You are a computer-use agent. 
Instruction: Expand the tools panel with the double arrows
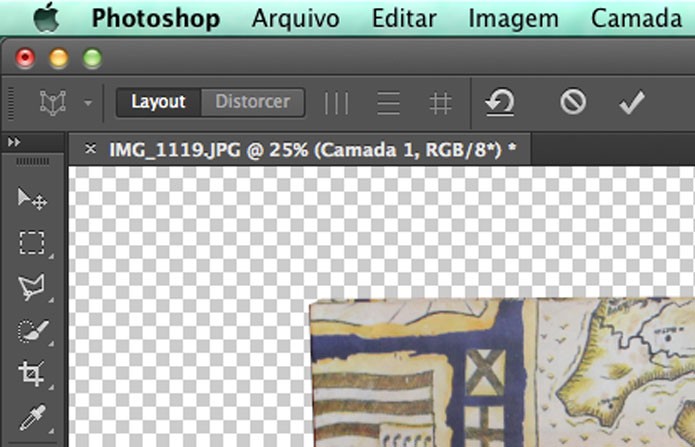click(14, 142)
